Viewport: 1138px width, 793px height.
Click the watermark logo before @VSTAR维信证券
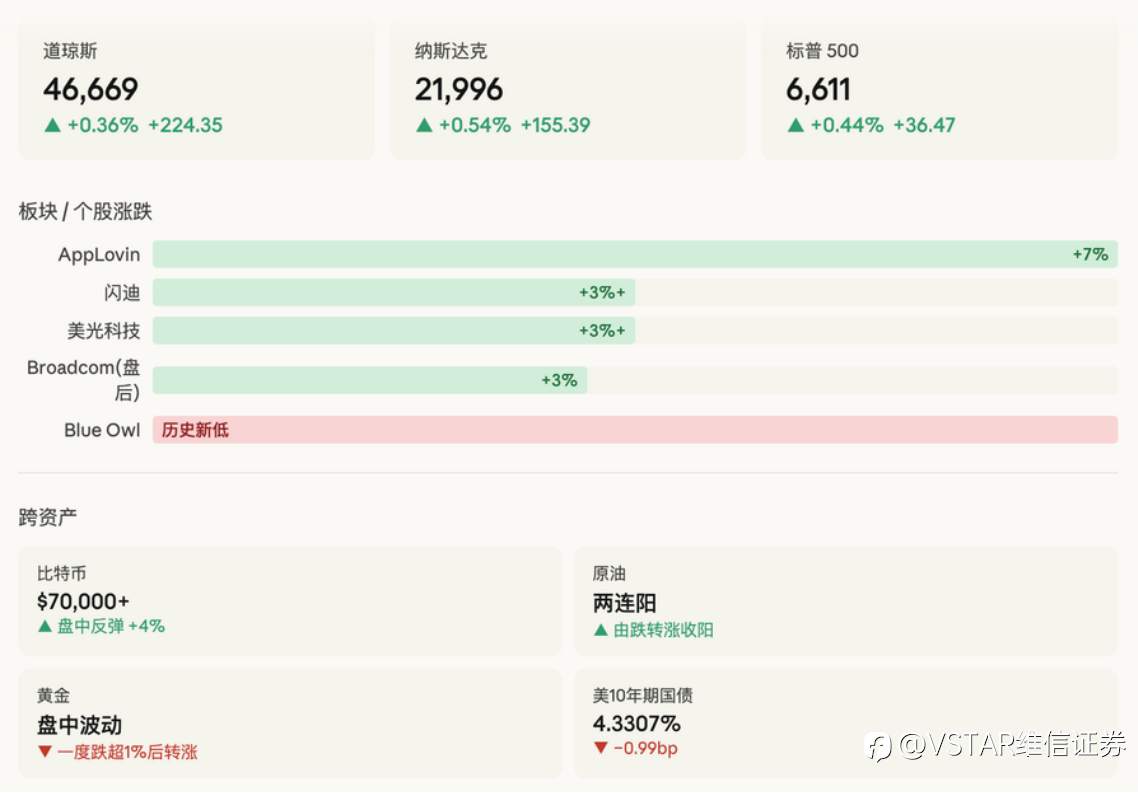coord(879,746)
